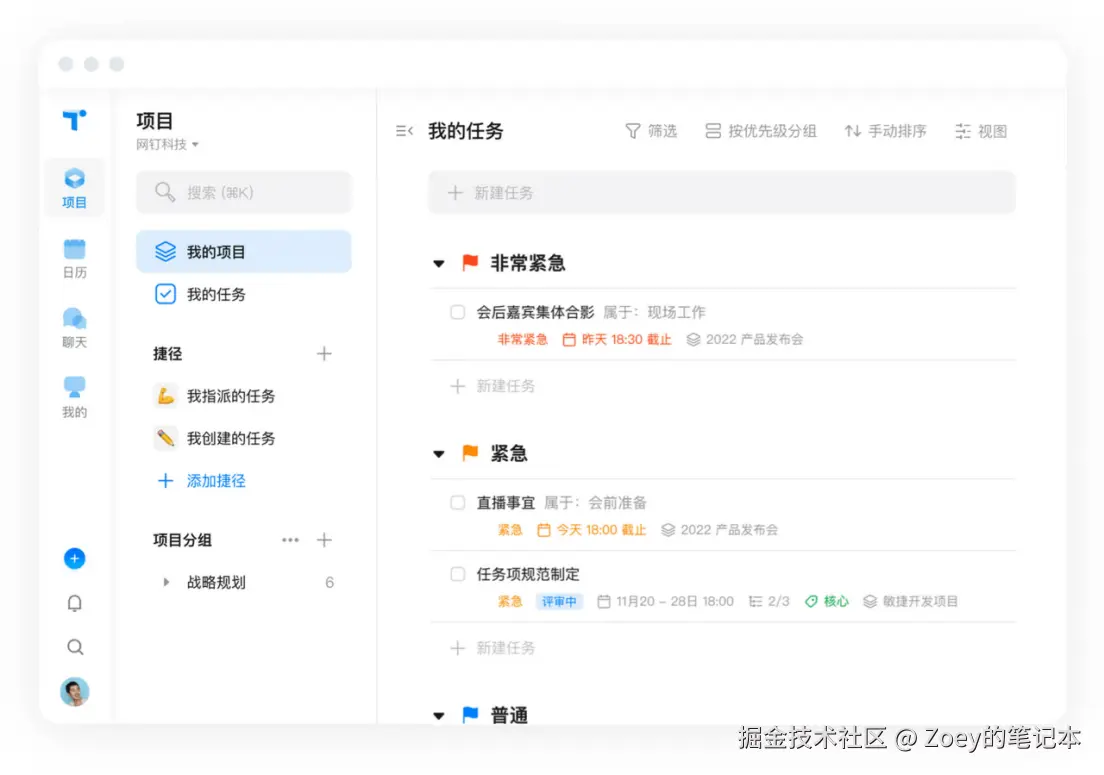Click the sidebar search magnifier icon
The image size is (1104, 775).
(x=75, y=647)
